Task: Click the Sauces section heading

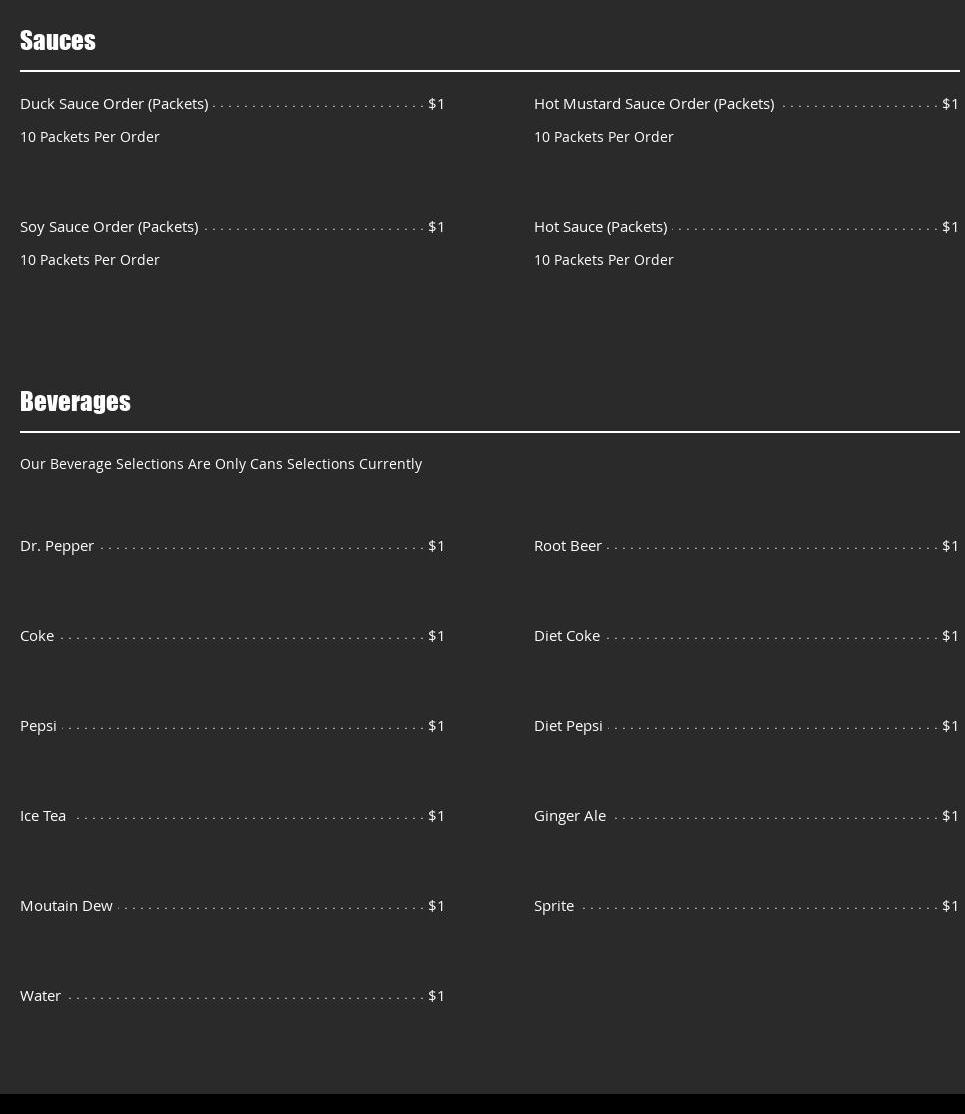Action: [58, 40]
